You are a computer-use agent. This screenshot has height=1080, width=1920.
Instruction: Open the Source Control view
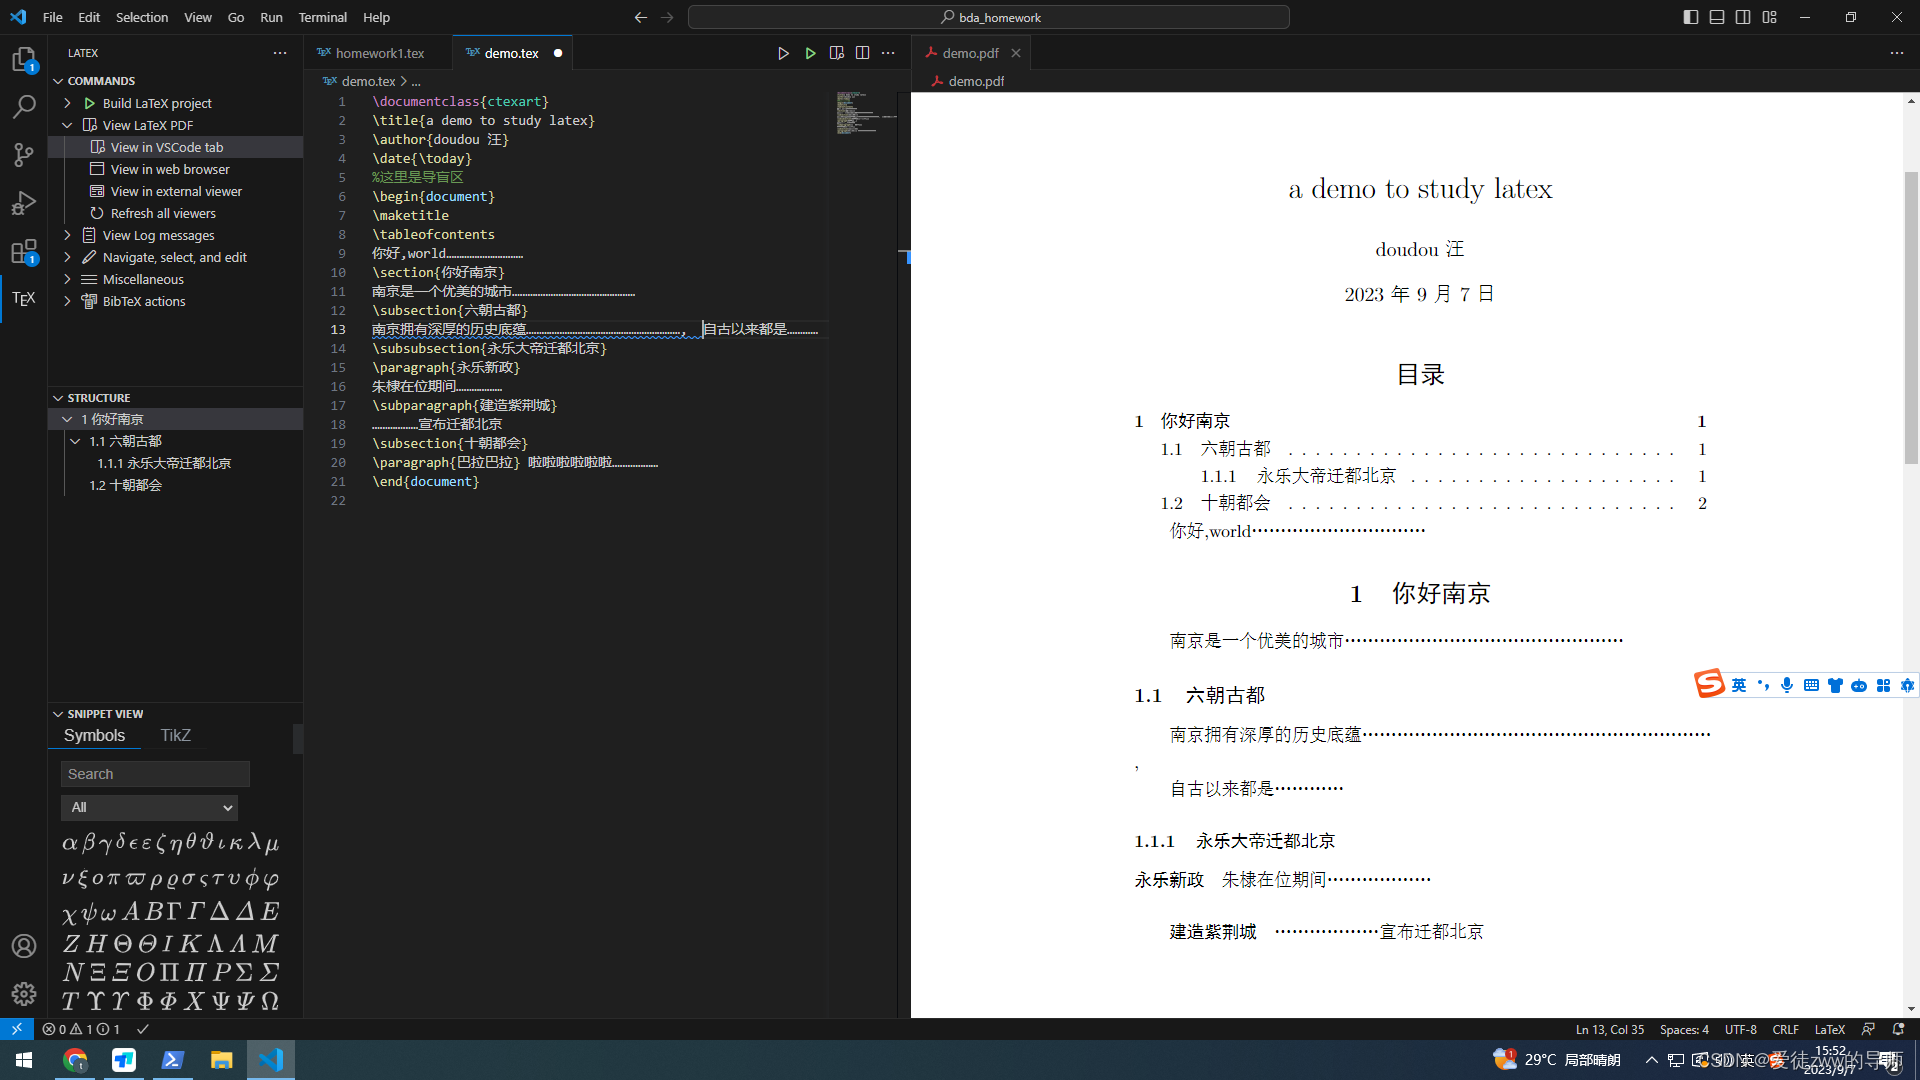click(x=24, y=154)
